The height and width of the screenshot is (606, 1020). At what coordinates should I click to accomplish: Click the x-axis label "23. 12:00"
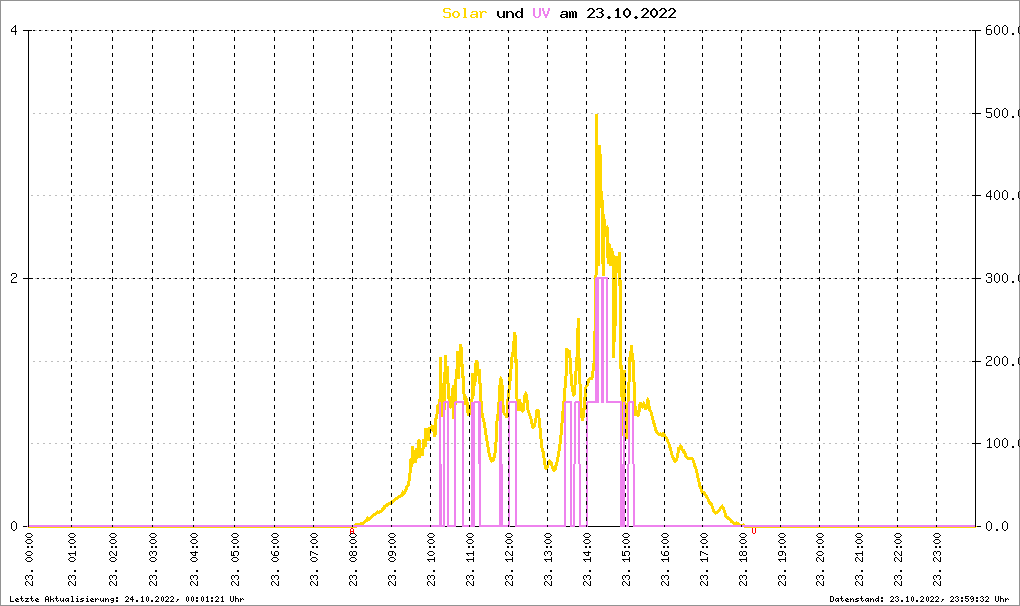(x=509, y=560)
